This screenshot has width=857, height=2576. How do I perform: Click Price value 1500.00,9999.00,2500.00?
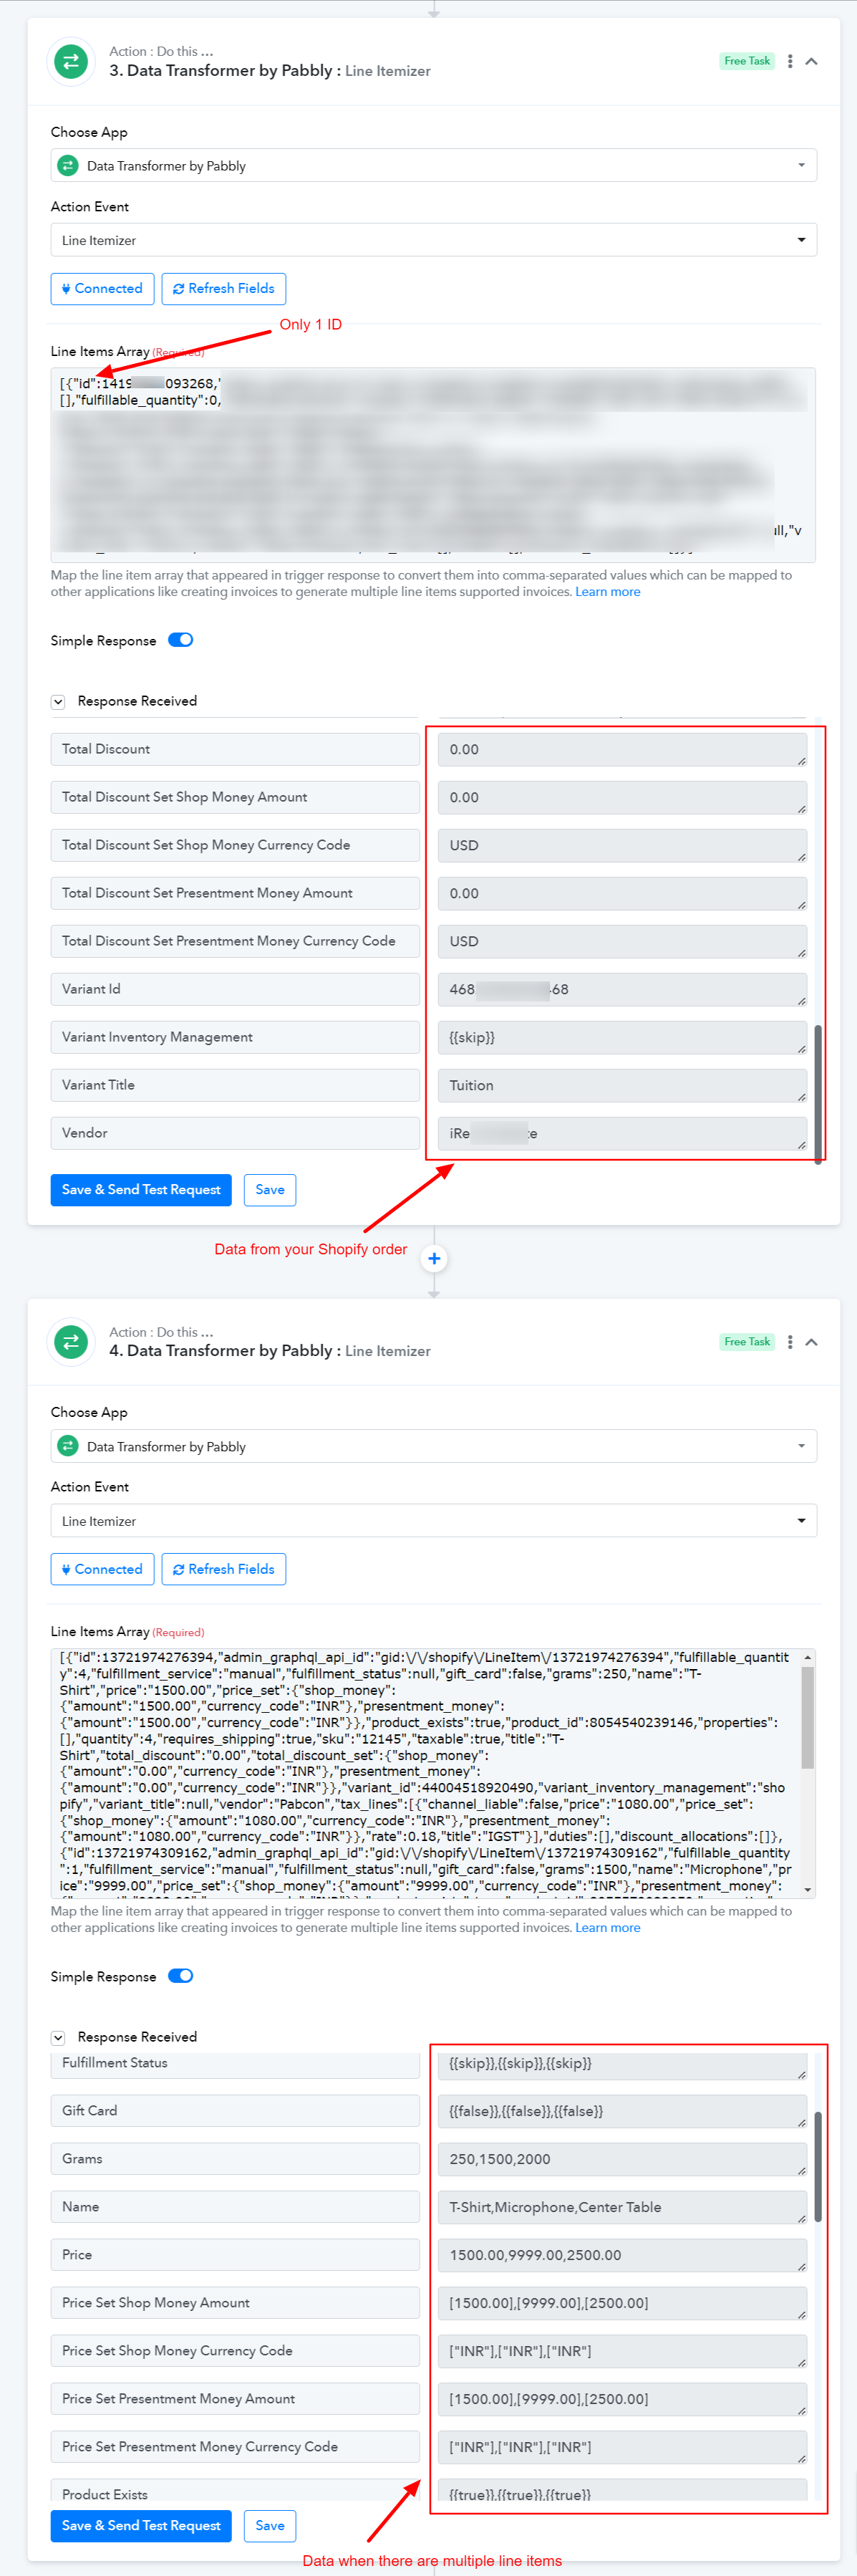[x=622, y=2255]
